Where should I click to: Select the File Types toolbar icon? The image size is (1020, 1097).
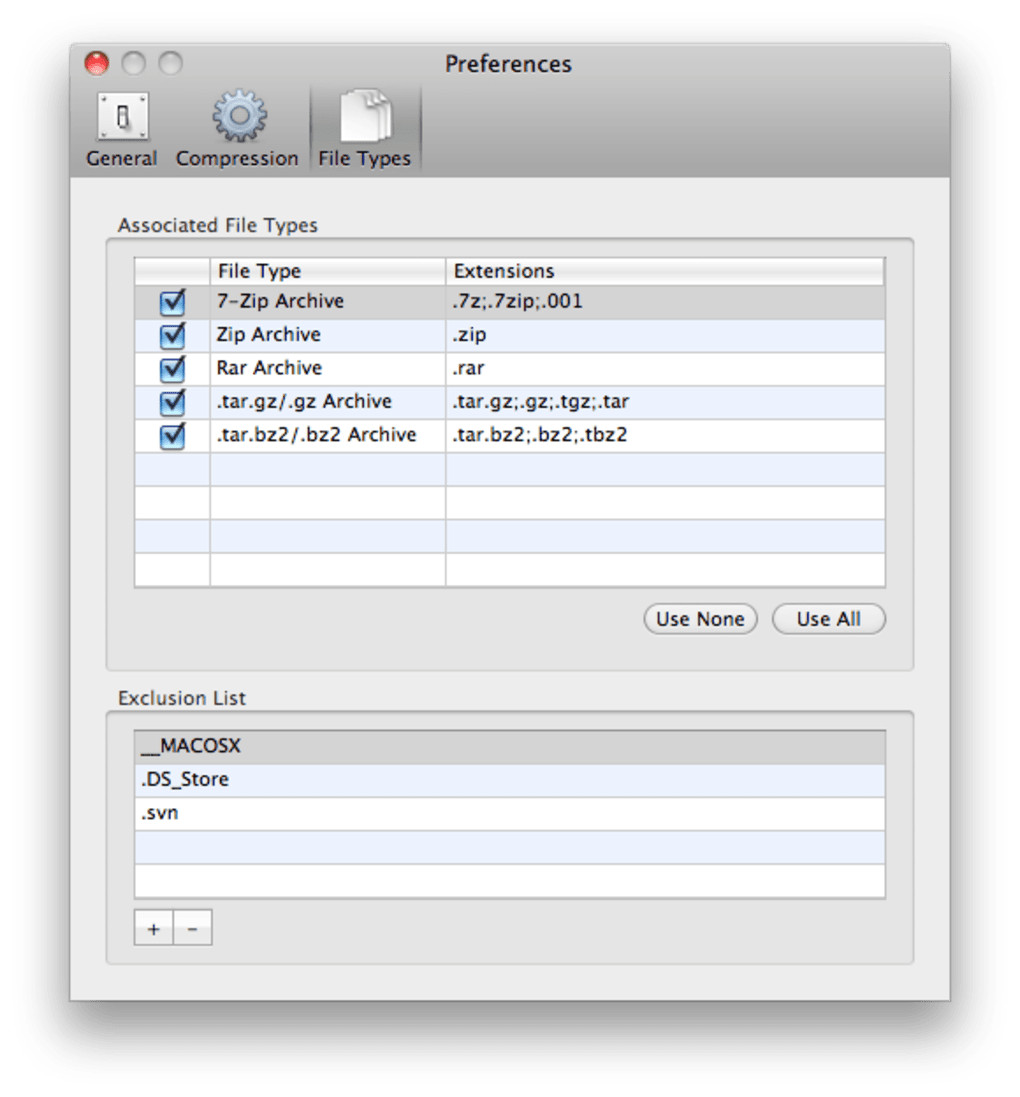[x=364, y=130]
